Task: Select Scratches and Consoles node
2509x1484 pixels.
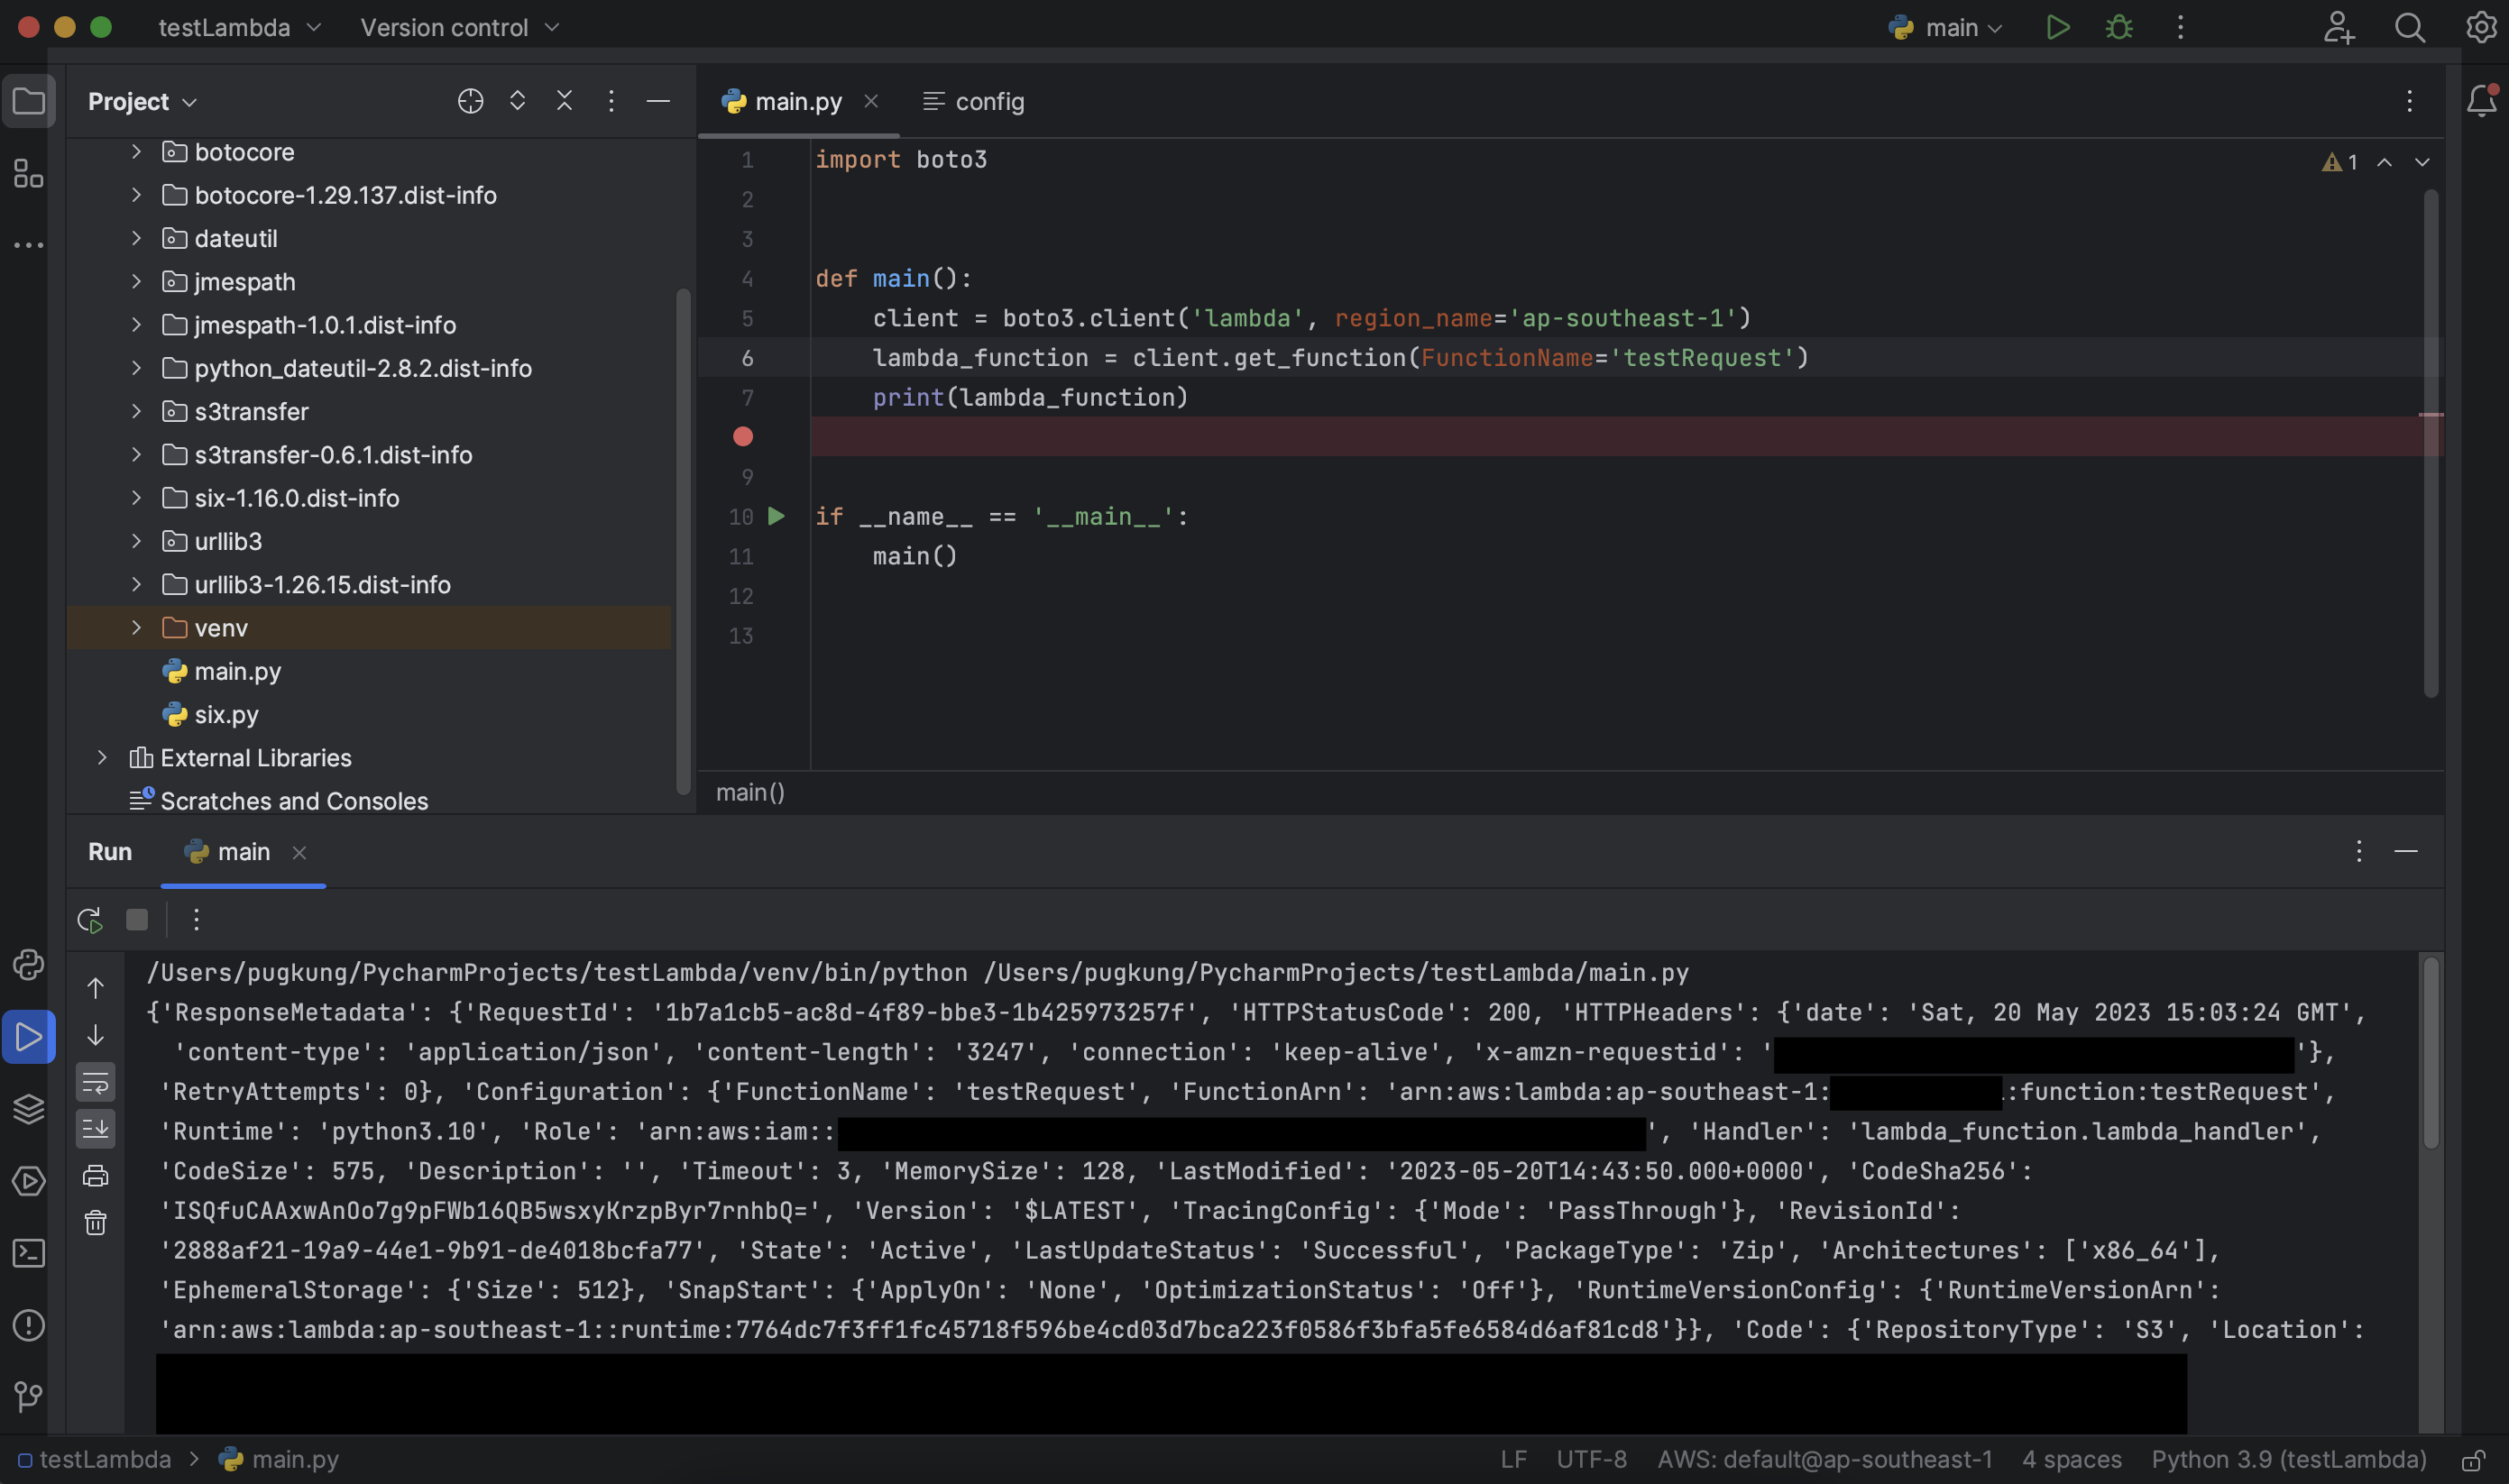Action: click(294, 800)
